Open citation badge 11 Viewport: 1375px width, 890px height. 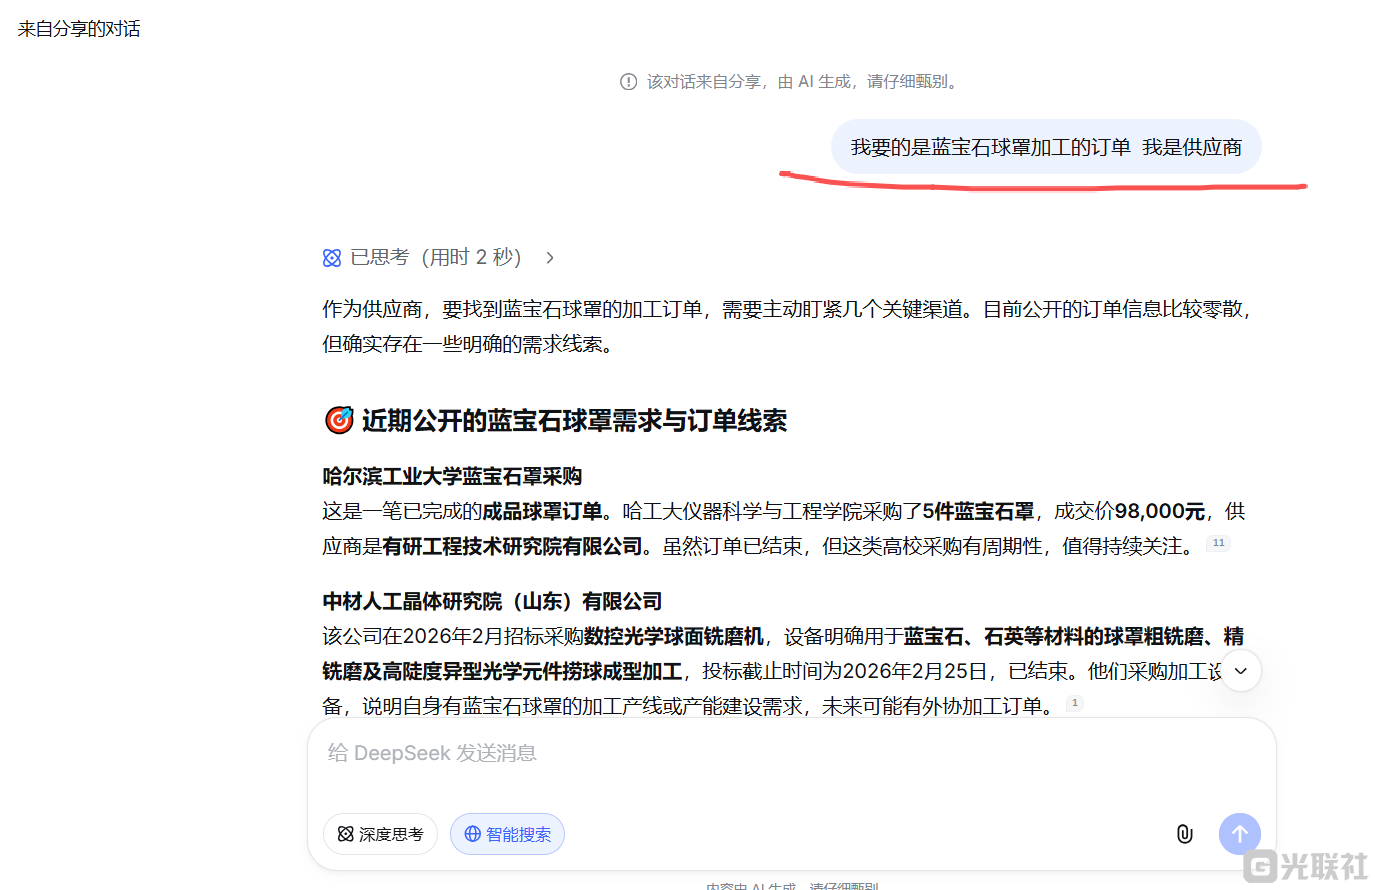(1218, 543)
